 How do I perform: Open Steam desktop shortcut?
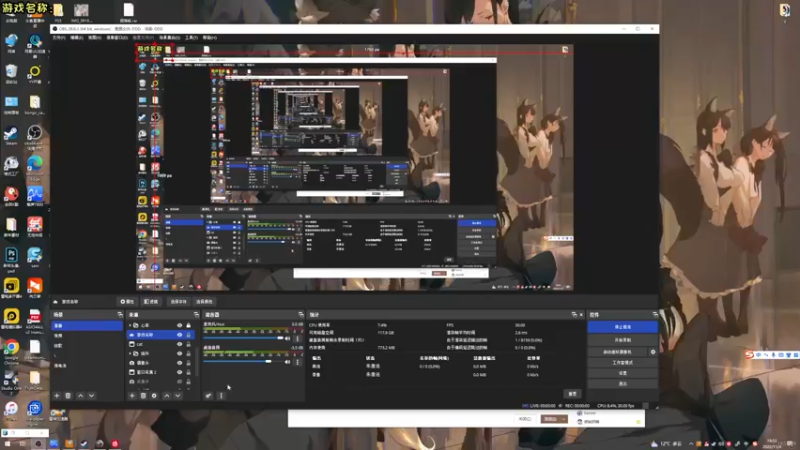click(x=11, y=136)
